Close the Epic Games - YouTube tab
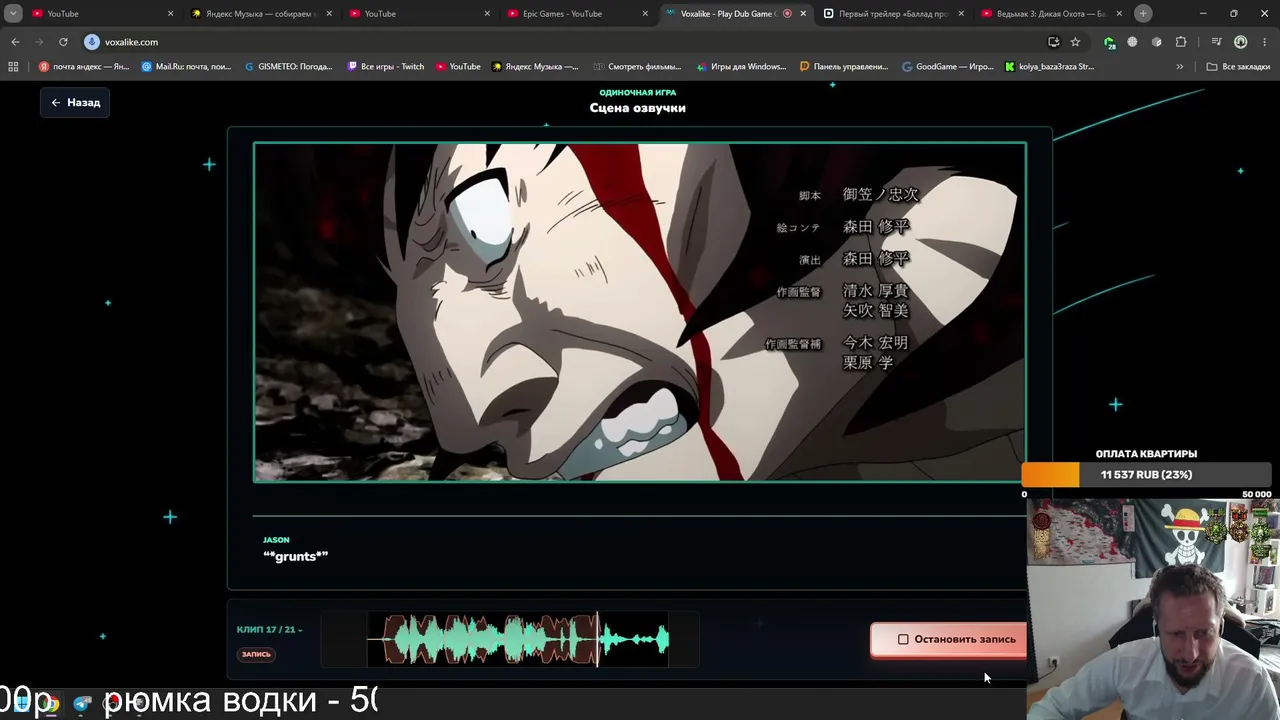Screen dimensions: 1280x720 click(645, 14)
